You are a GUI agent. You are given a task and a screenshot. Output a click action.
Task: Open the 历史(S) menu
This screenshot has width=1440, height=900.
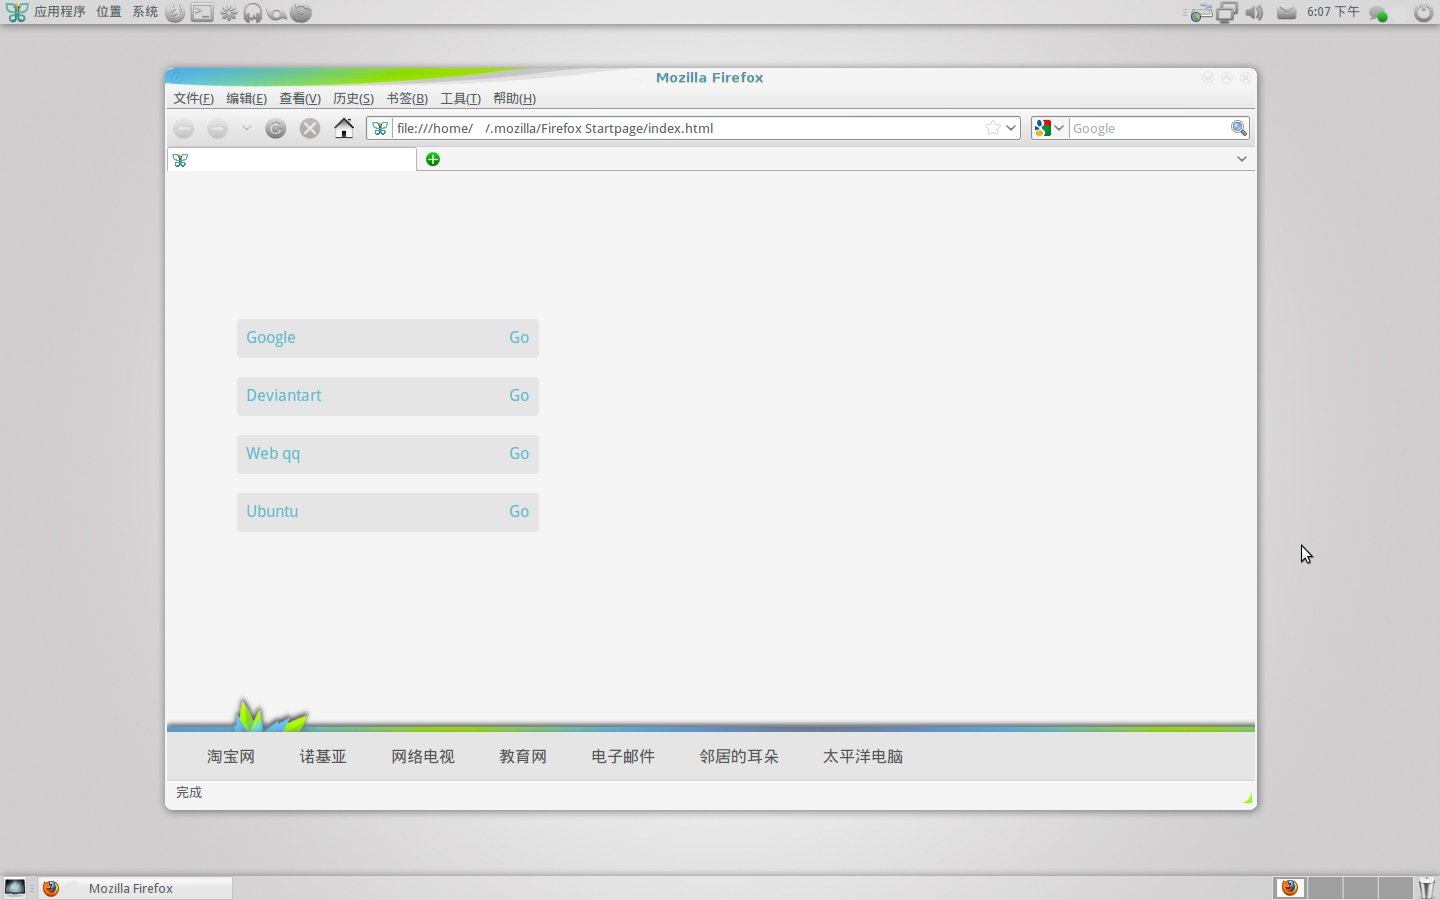coord(353,98)
